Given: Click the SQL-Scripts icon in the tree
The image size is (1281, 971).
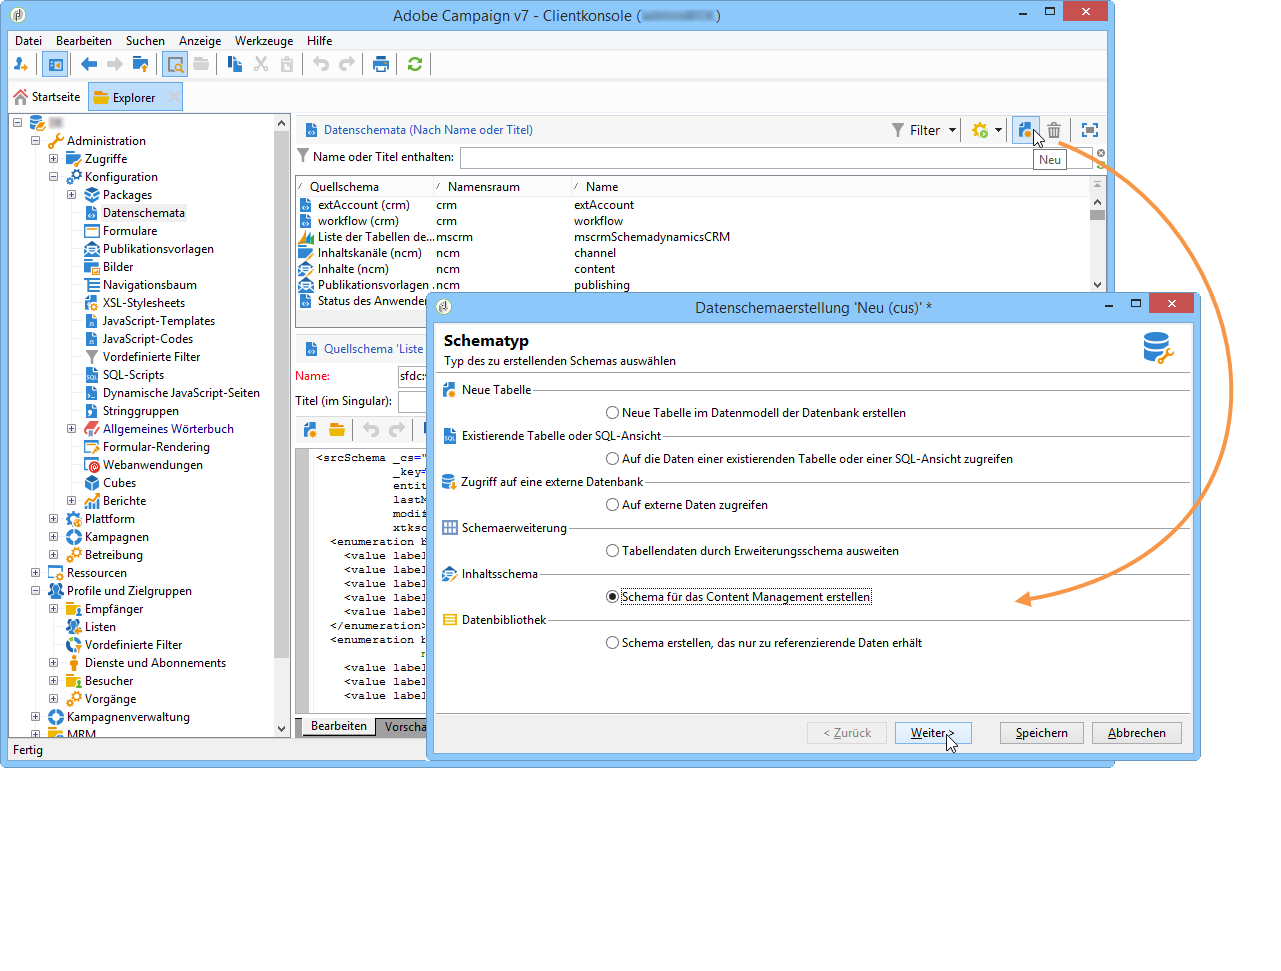Looking at the screenshot, I should 92,375.
